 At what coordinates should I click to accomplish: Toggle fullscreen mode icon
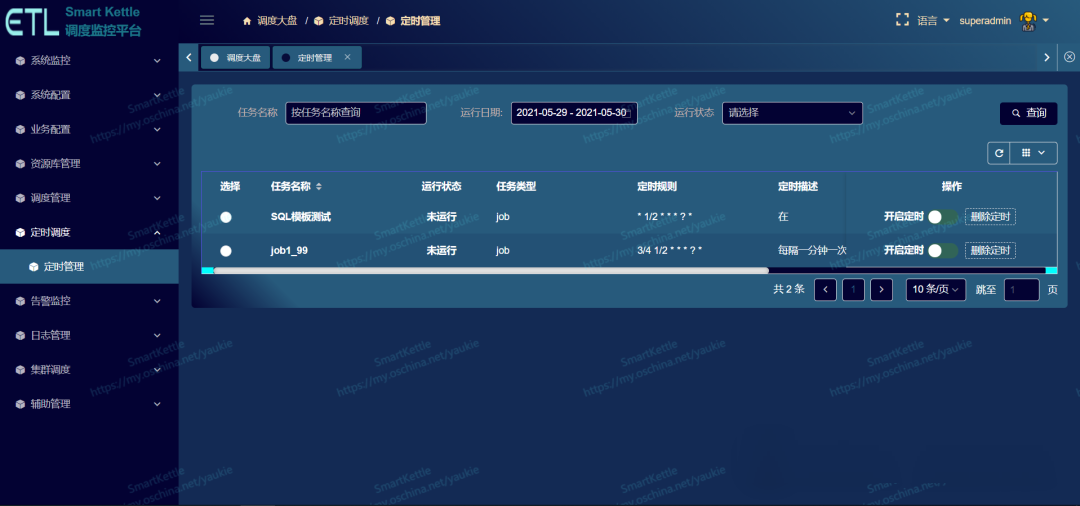click(x=902, y=20)
